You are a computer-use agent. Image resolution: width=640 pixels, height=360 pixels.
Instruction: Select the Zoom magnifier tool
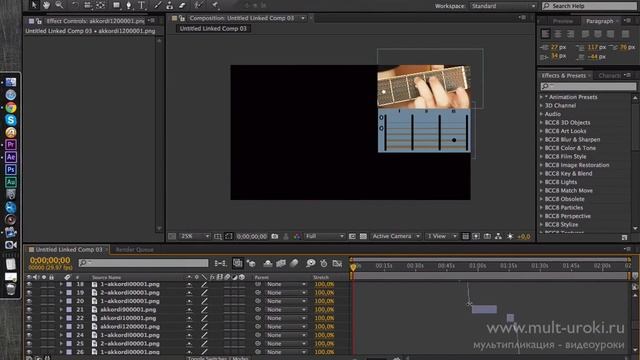[60, 5]
